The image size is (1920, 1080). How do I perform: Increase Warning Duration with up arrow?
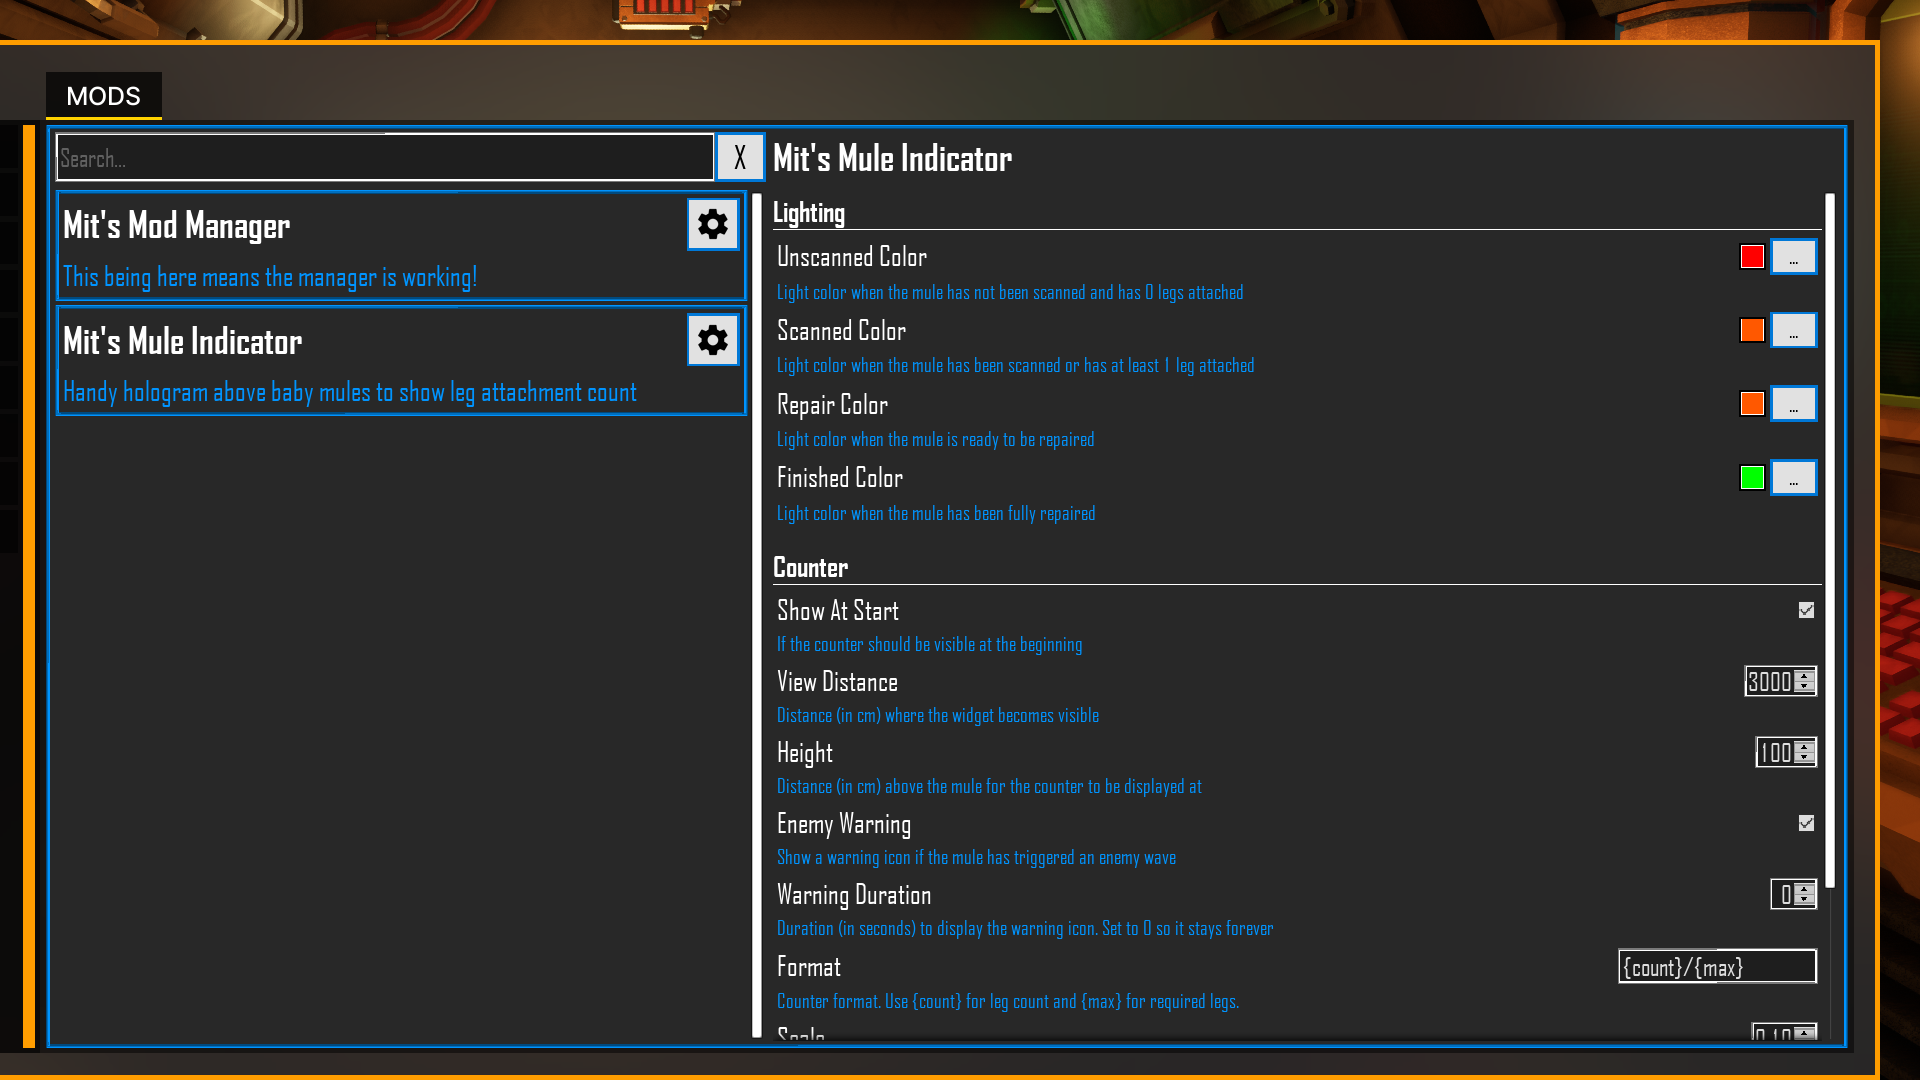point(1804,888)
